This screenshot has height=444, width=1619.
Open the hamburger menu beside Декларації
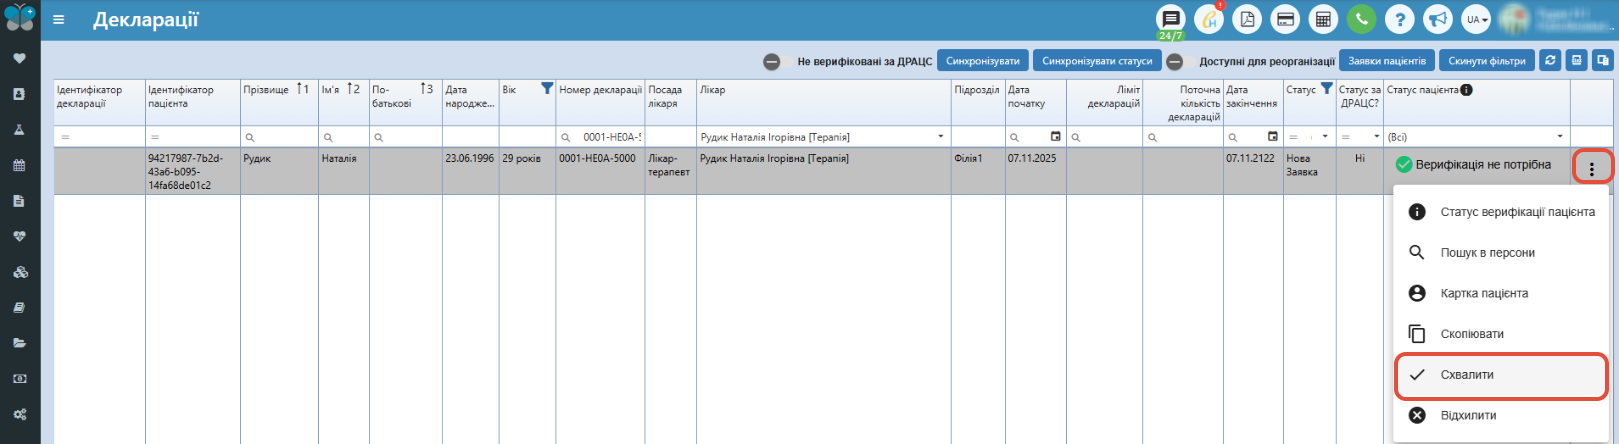tap(59, 19)
